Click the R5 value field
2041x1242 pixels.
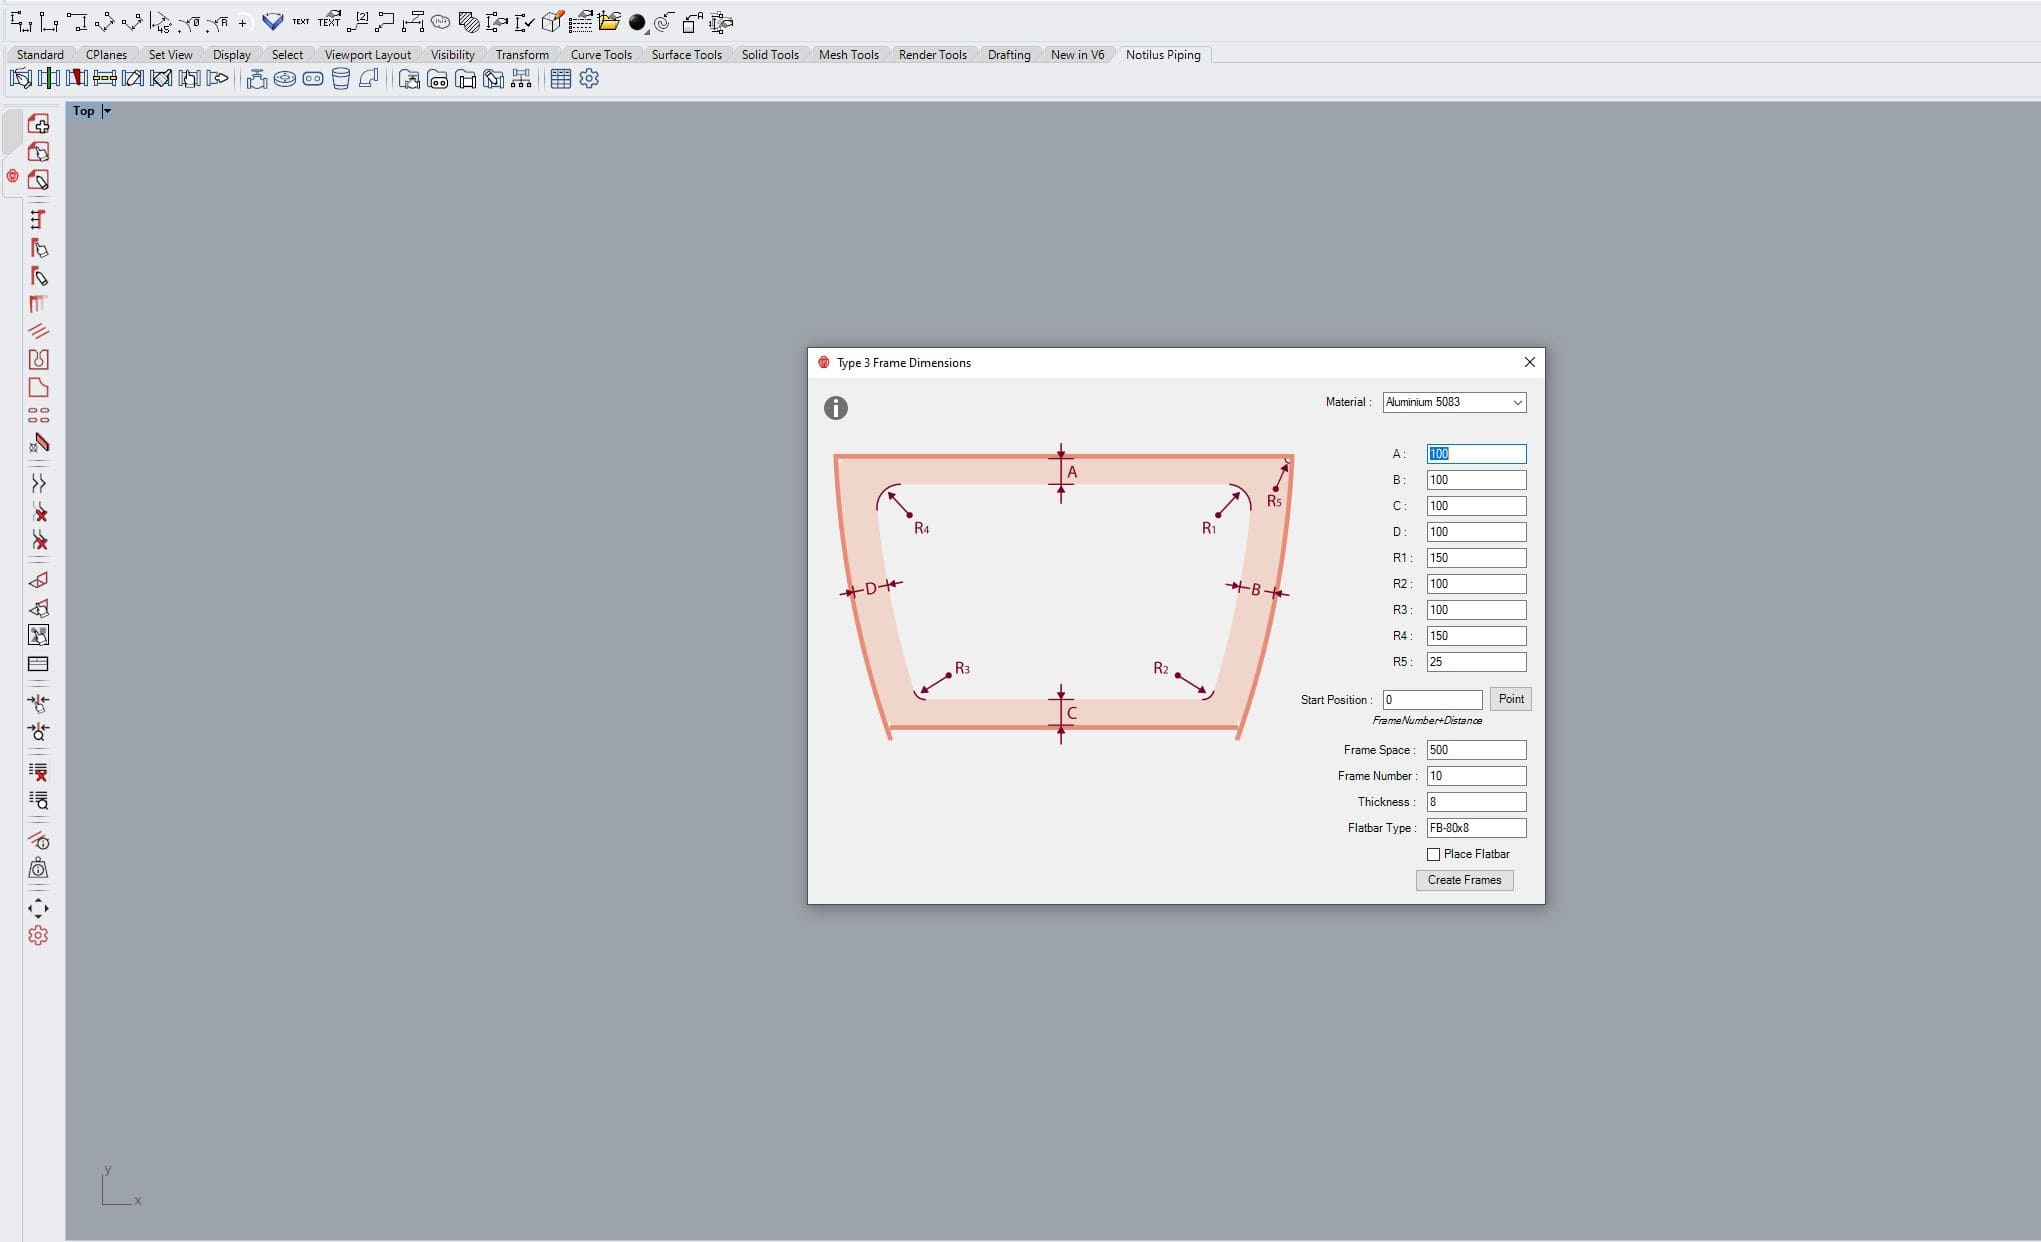[1475, 662]
